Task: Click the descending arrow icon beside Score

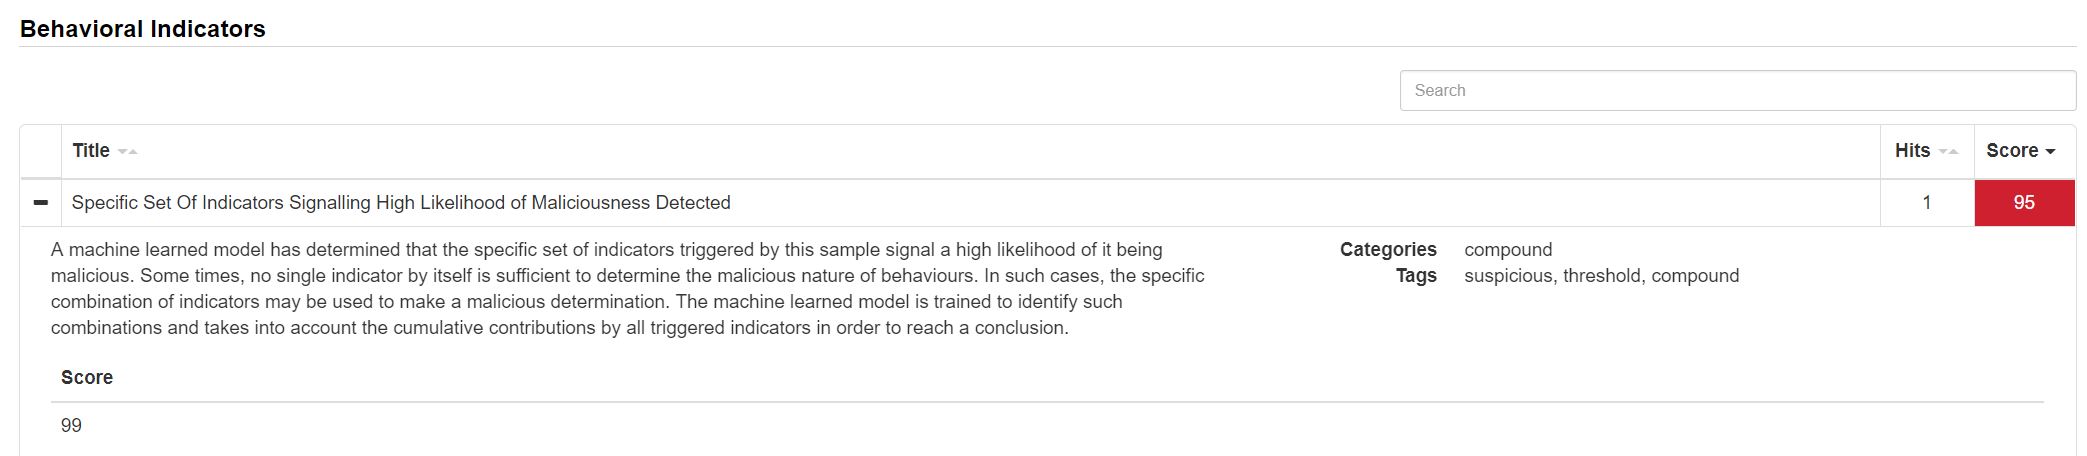Action: 2050,152
